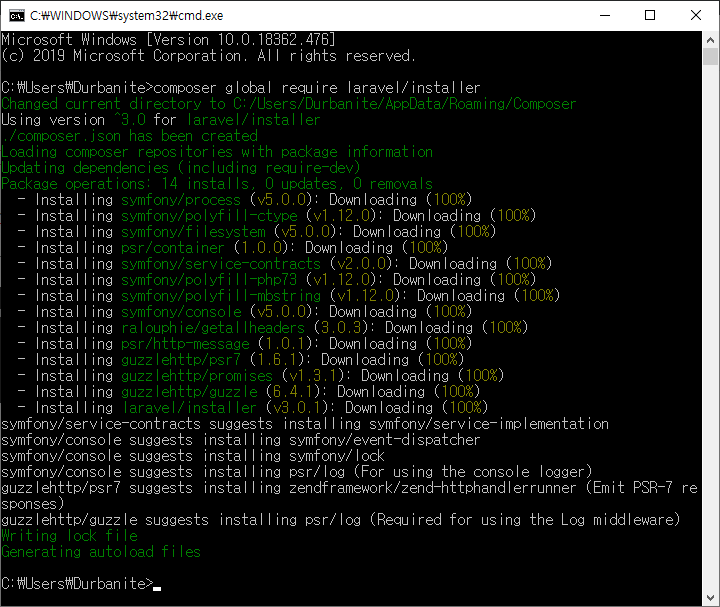Screen dimensions: 720x607
Task: Click the 'Changed current directory to' line
Action: coord(288,104)
